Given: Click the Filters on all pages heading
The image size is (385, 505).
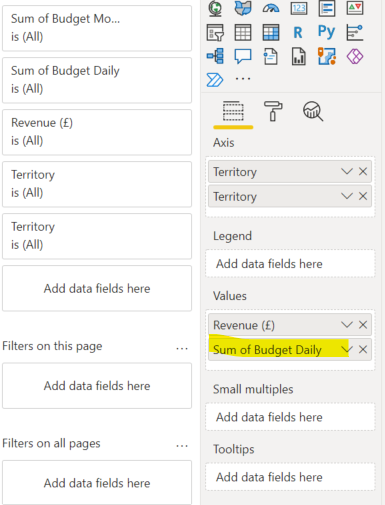Looking at the screenshot, I should tap(51, 443).
